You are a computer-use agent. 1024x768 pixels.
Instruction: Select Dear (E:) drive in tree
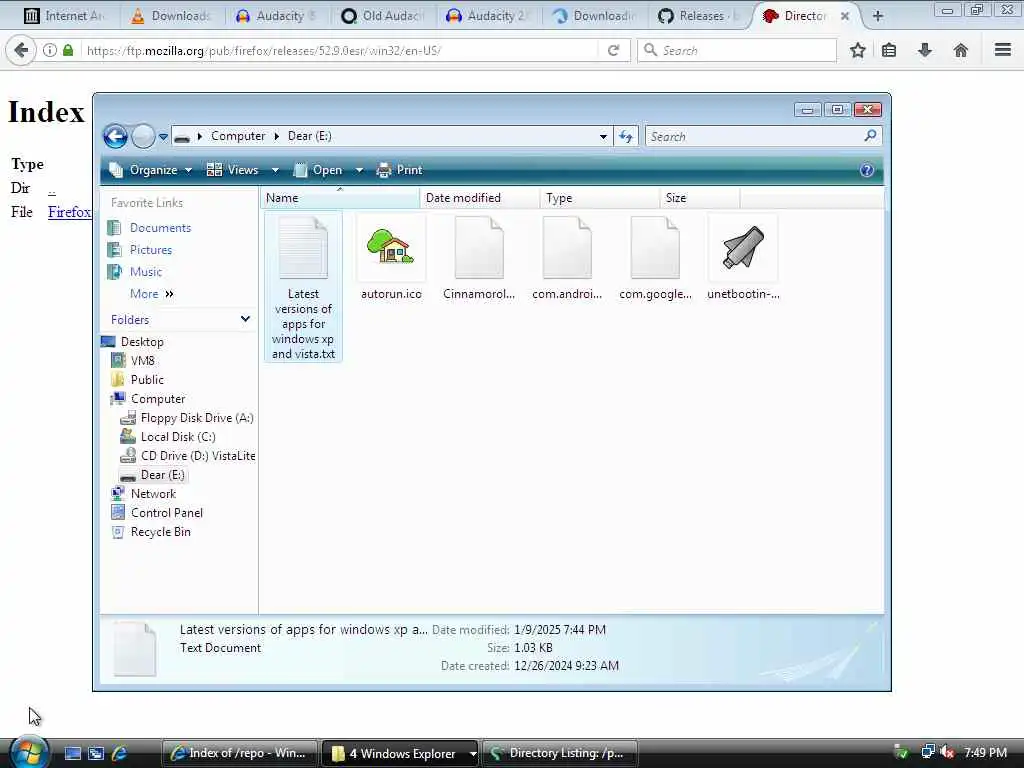pos(163,475)
